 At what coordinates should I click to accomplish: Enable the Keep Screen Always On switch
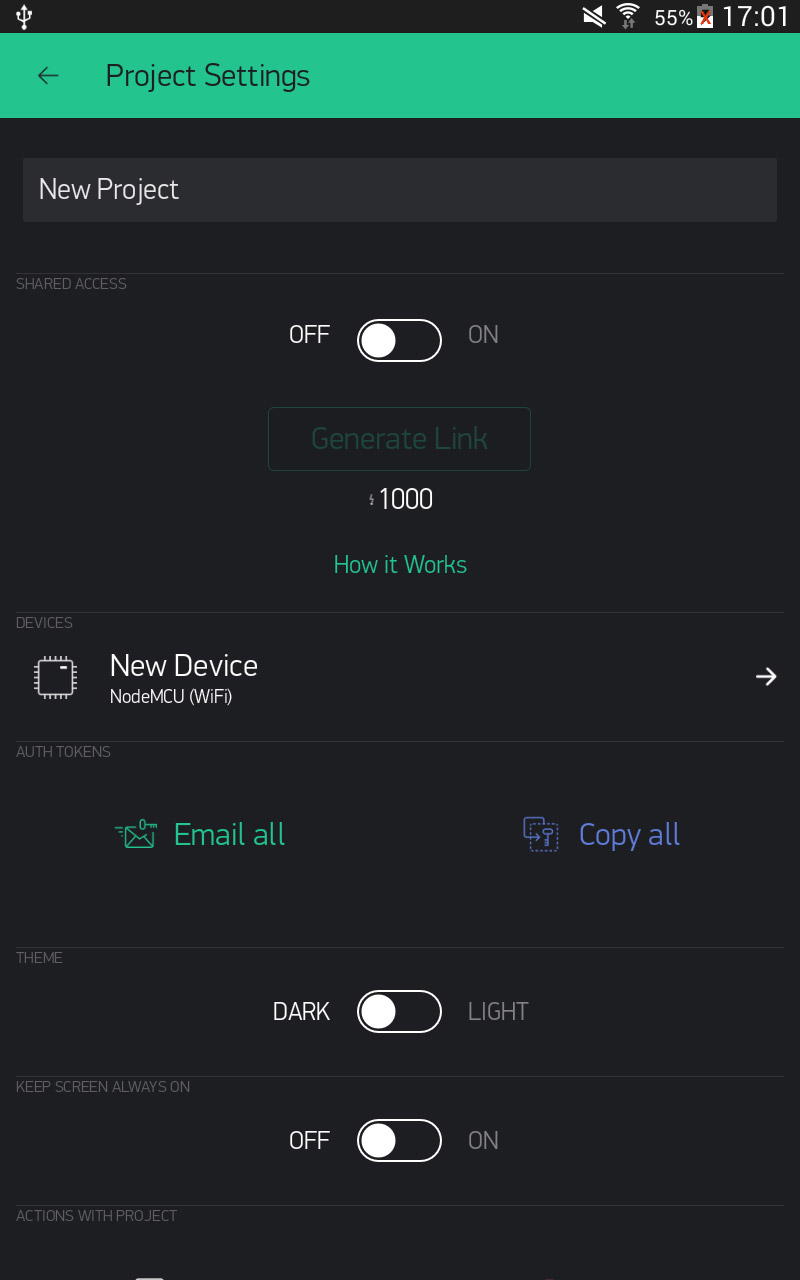click(399, 1140)
